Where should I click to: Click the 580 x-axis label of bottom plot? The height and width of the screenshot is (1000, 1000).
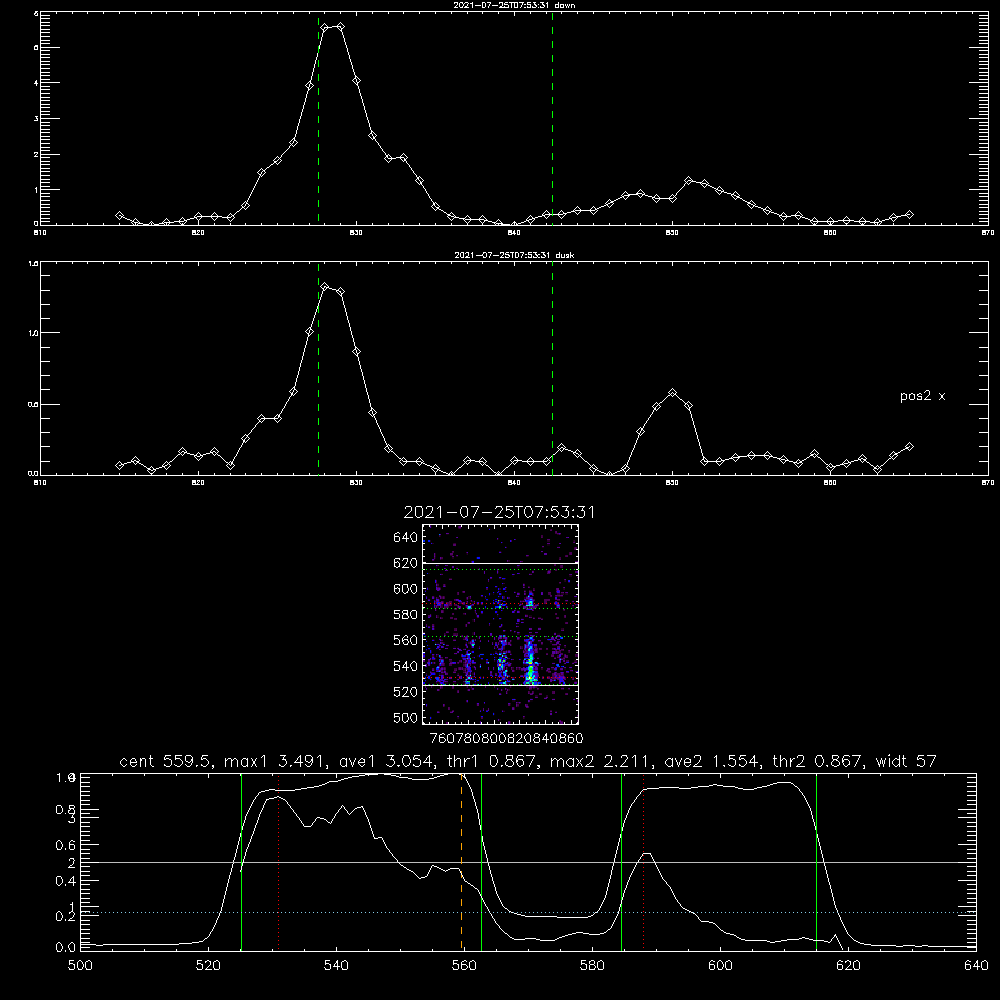[x=592, y=965]
